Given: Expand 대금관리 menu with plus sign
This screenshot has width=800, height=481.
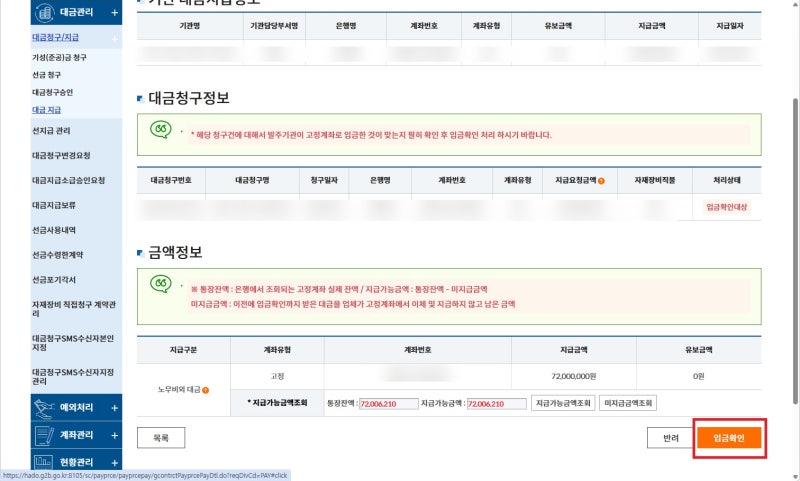Looking at the screenshot, I should (114, 12).
